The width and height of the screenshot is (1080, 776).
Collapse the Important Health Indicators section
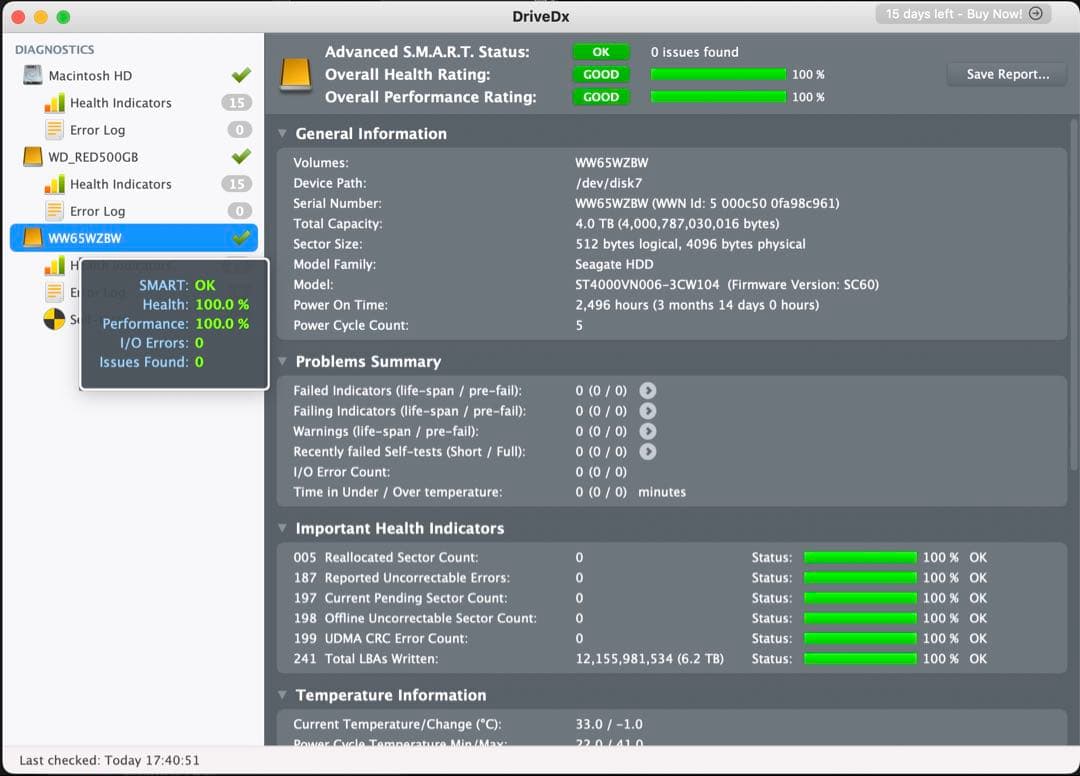(282, 528)
